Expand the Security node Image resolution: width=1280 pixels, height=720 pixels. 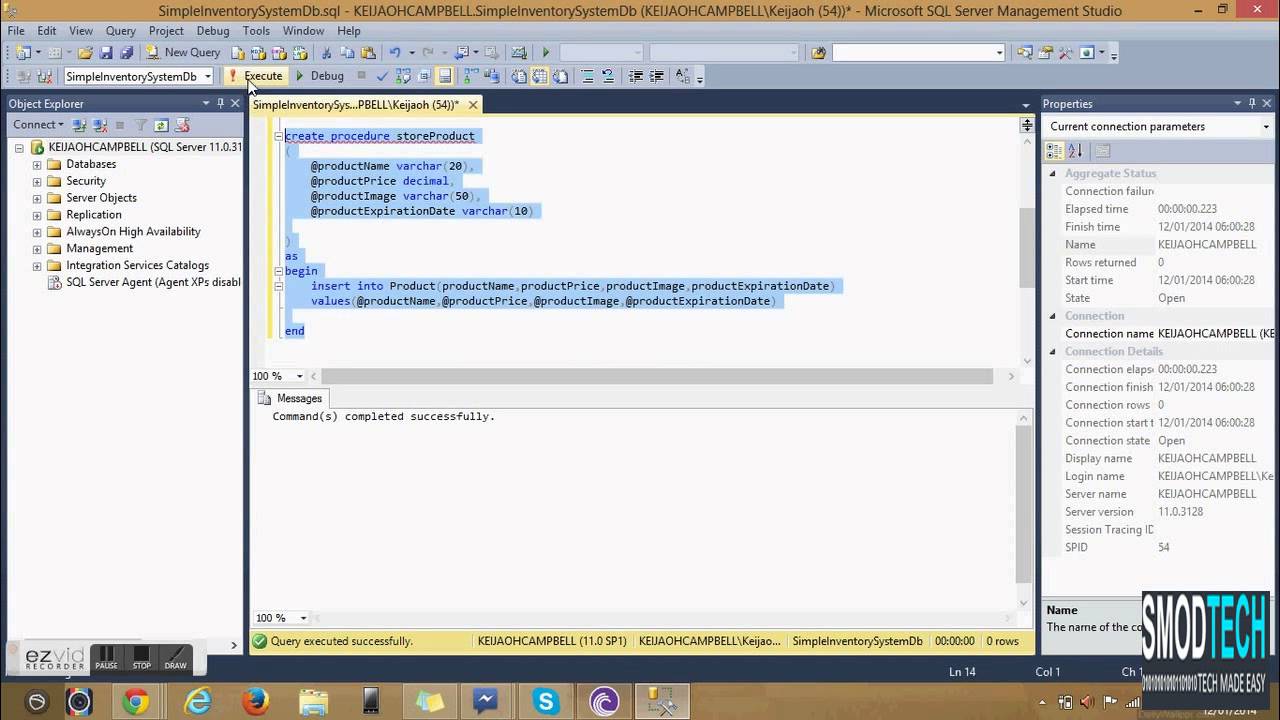click(x=37, y=181)
